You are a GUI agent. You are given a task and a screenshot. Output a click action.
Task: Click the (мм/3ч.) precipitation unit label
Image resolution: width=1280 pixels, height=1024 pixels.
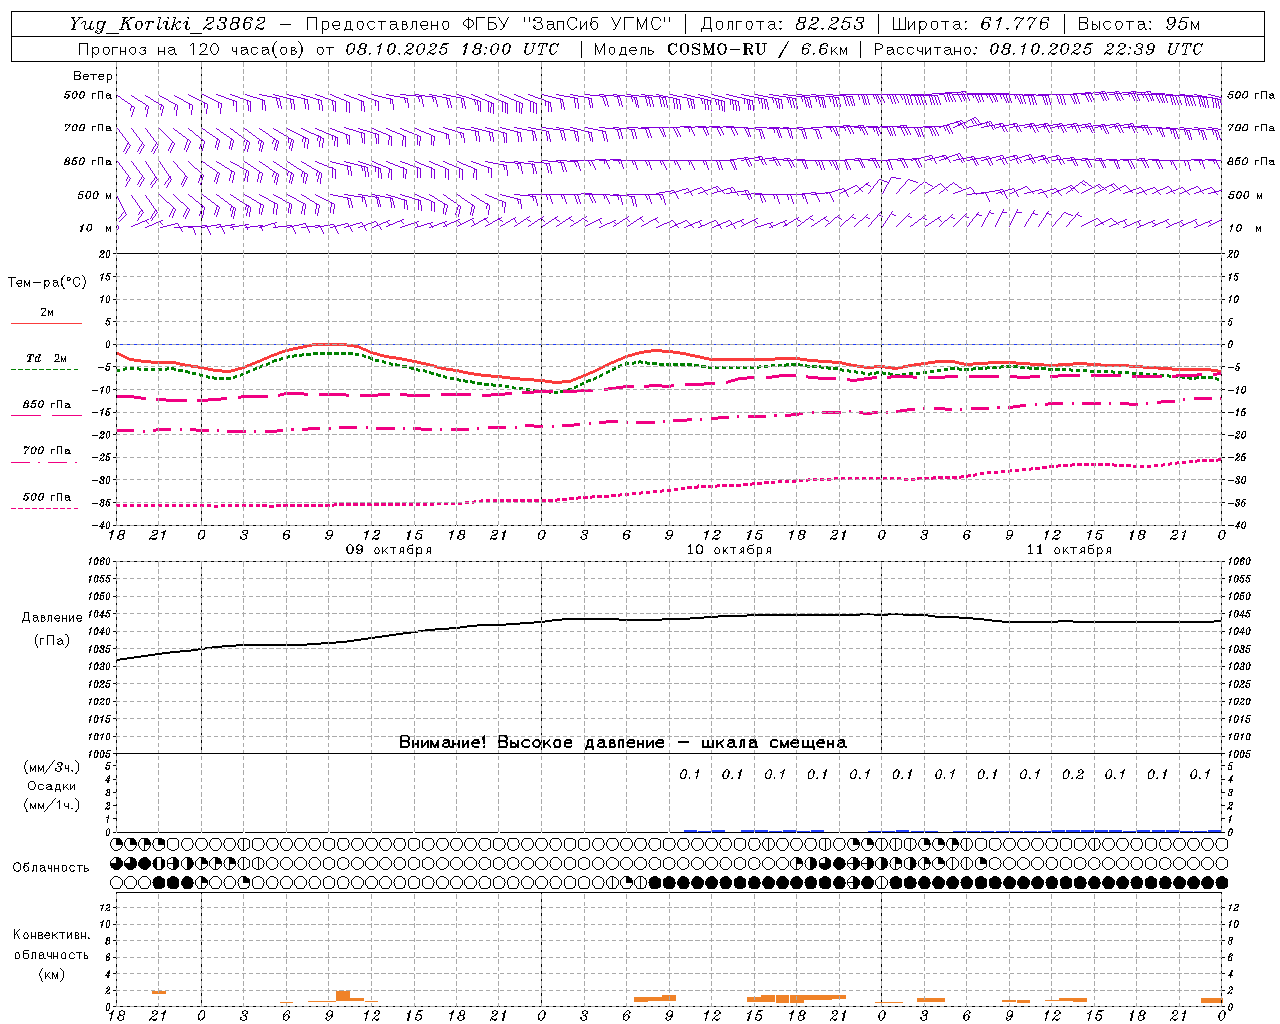[52, 767]
